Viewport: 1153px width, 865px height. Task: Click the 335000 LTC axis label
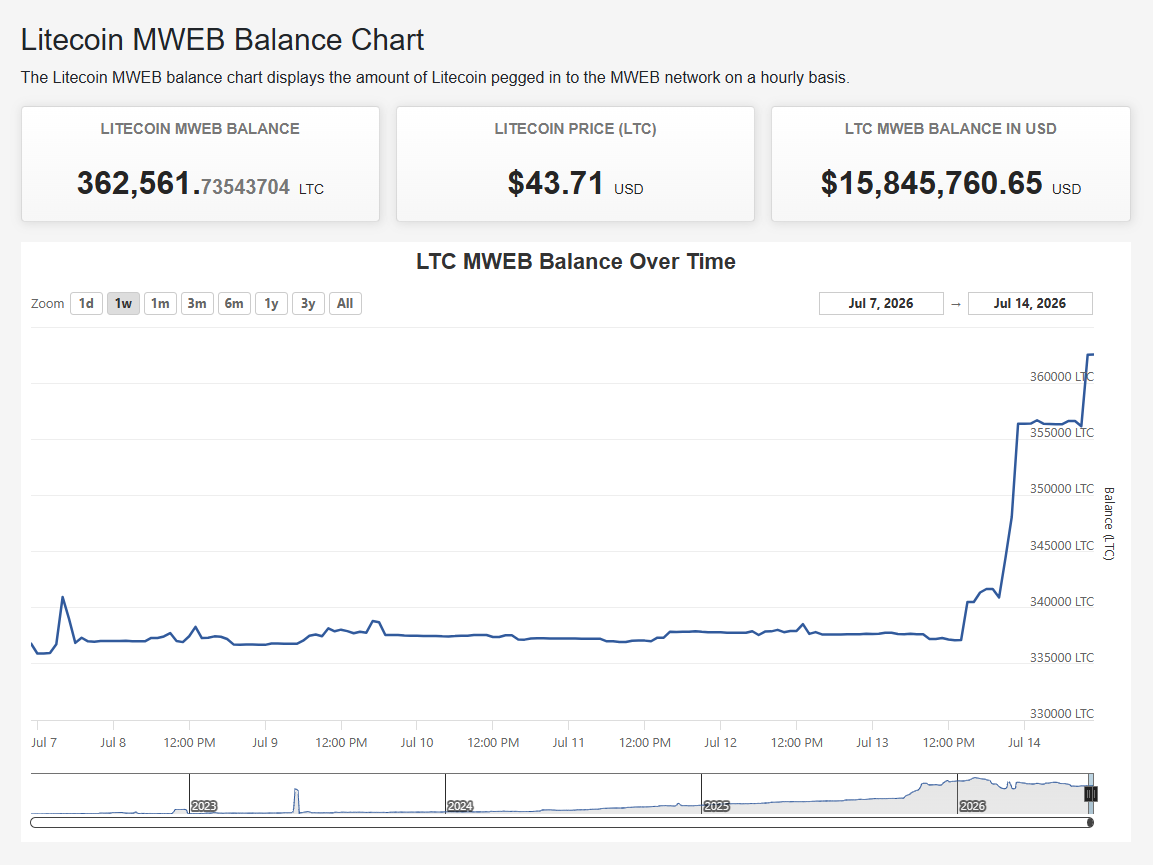(x=1062, y=657)
